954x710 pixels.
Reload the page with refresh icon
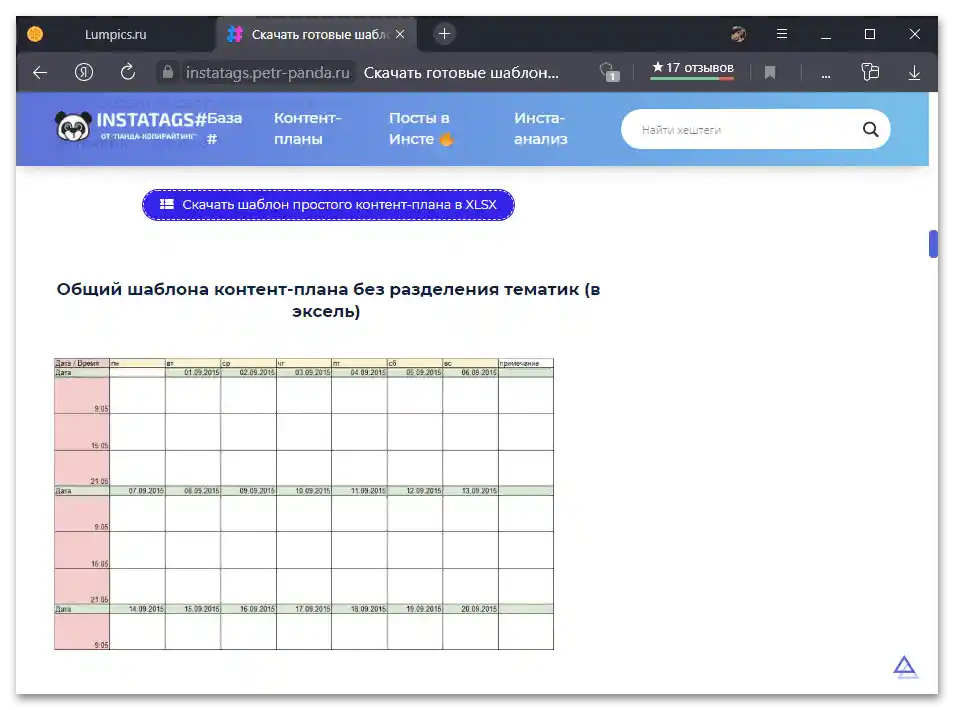[128, 72]
